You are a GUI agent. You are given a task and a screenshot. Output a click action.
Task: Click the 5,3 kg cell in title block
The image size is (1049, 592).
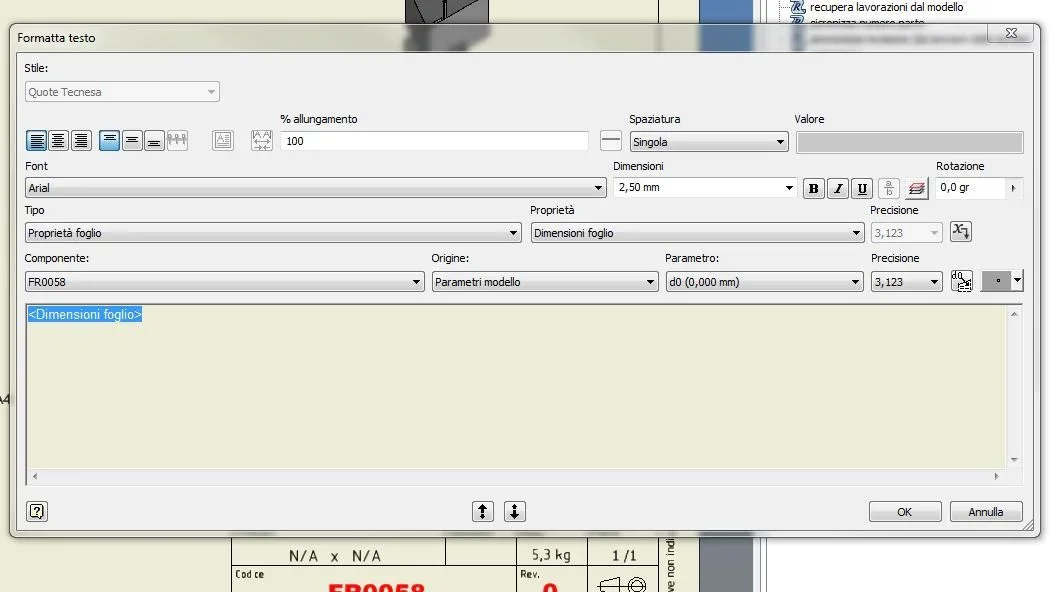pos(551,555)
